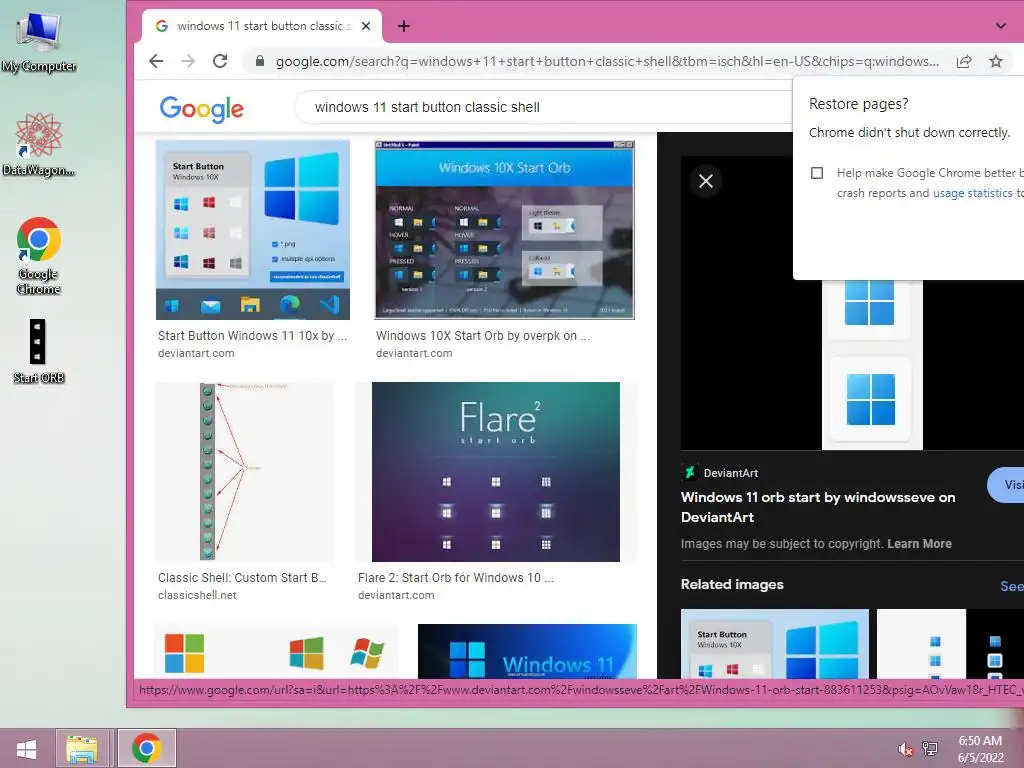This screenshot has width=1024, height=768.
Task: Close the image preview panel
Action: 705,181
